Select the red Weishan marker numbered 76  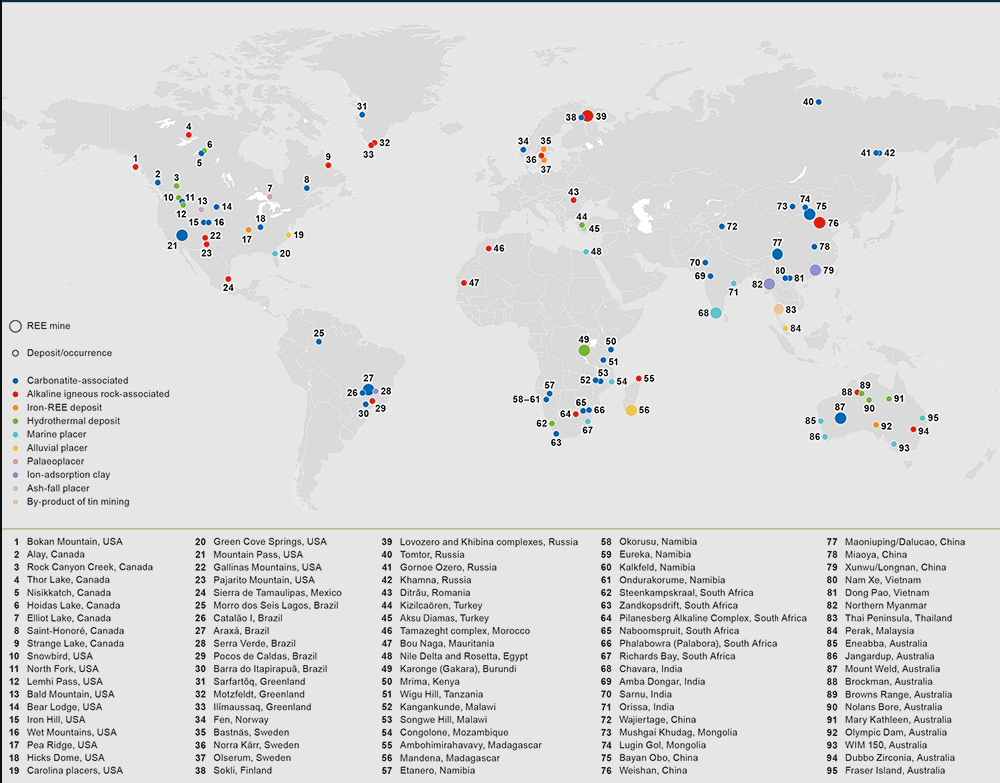pos(820,223)
